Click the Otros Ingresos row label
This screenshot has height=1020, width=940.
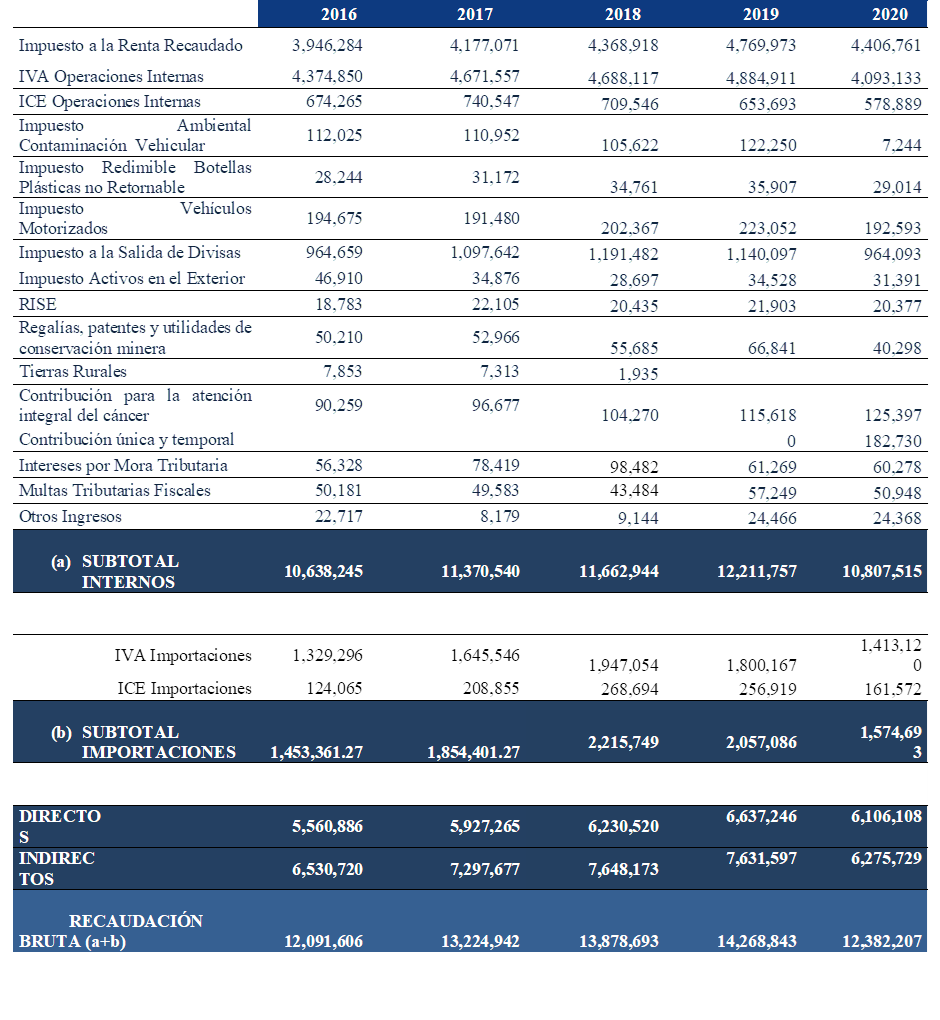coord(70,517)
